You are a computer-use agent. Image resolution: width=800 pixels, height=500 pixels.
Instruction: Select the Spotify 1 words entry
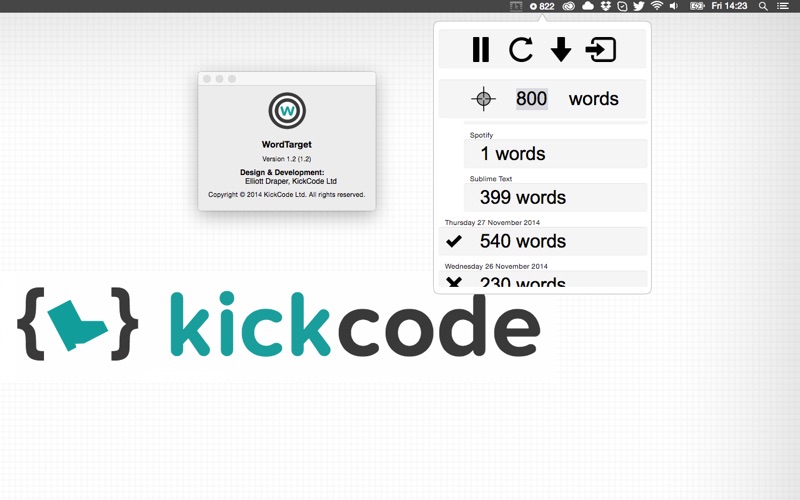pos(555,154)
